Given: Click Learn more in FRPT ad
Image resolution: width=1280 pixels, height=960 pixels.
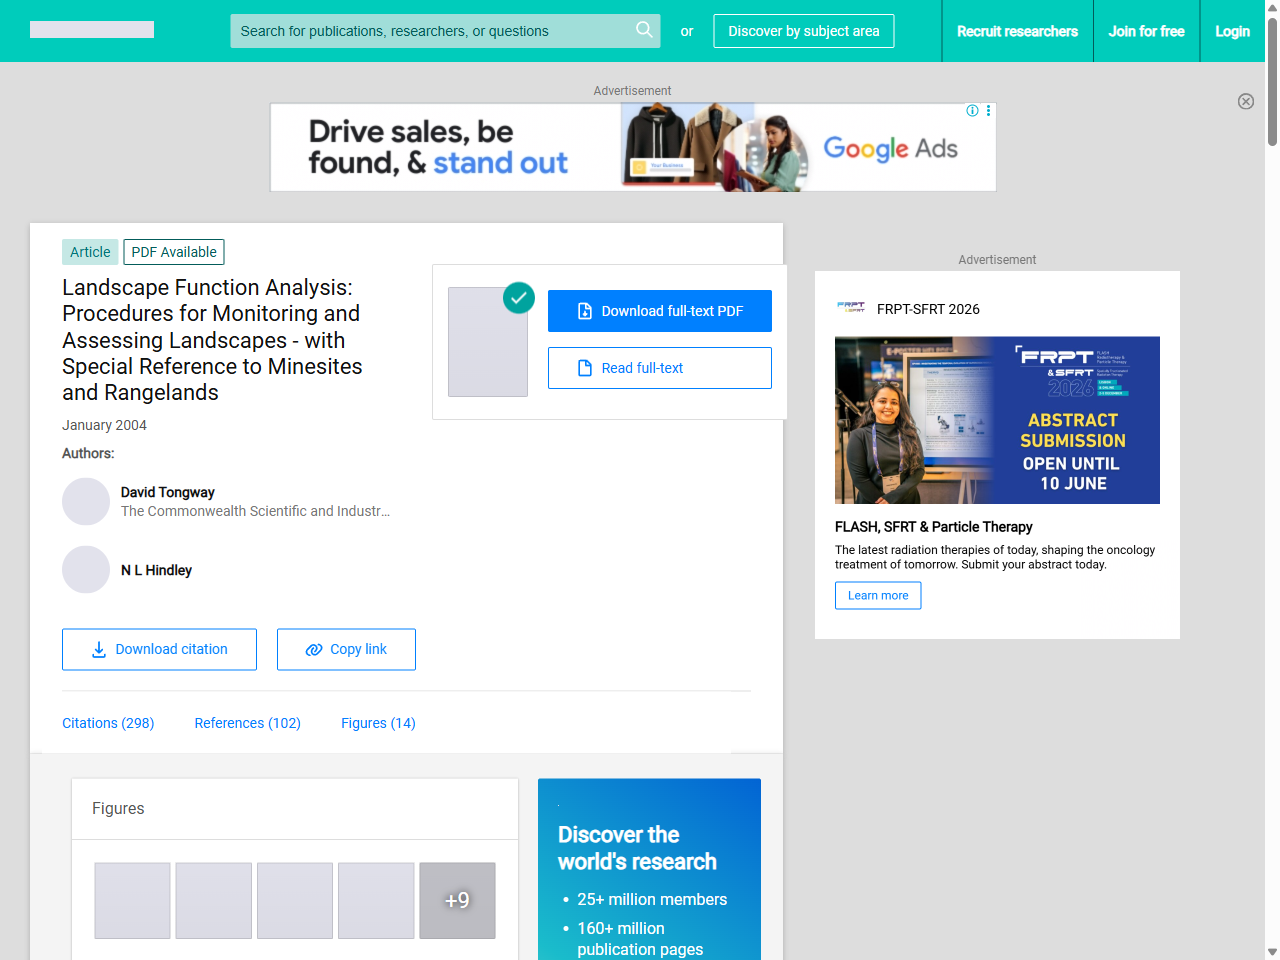Looking at the screenshot, I should (878, 595).
